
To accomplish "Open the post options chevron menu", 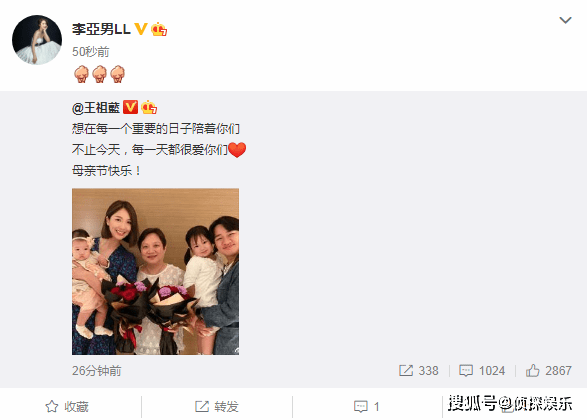I will [x=565, y=20].
